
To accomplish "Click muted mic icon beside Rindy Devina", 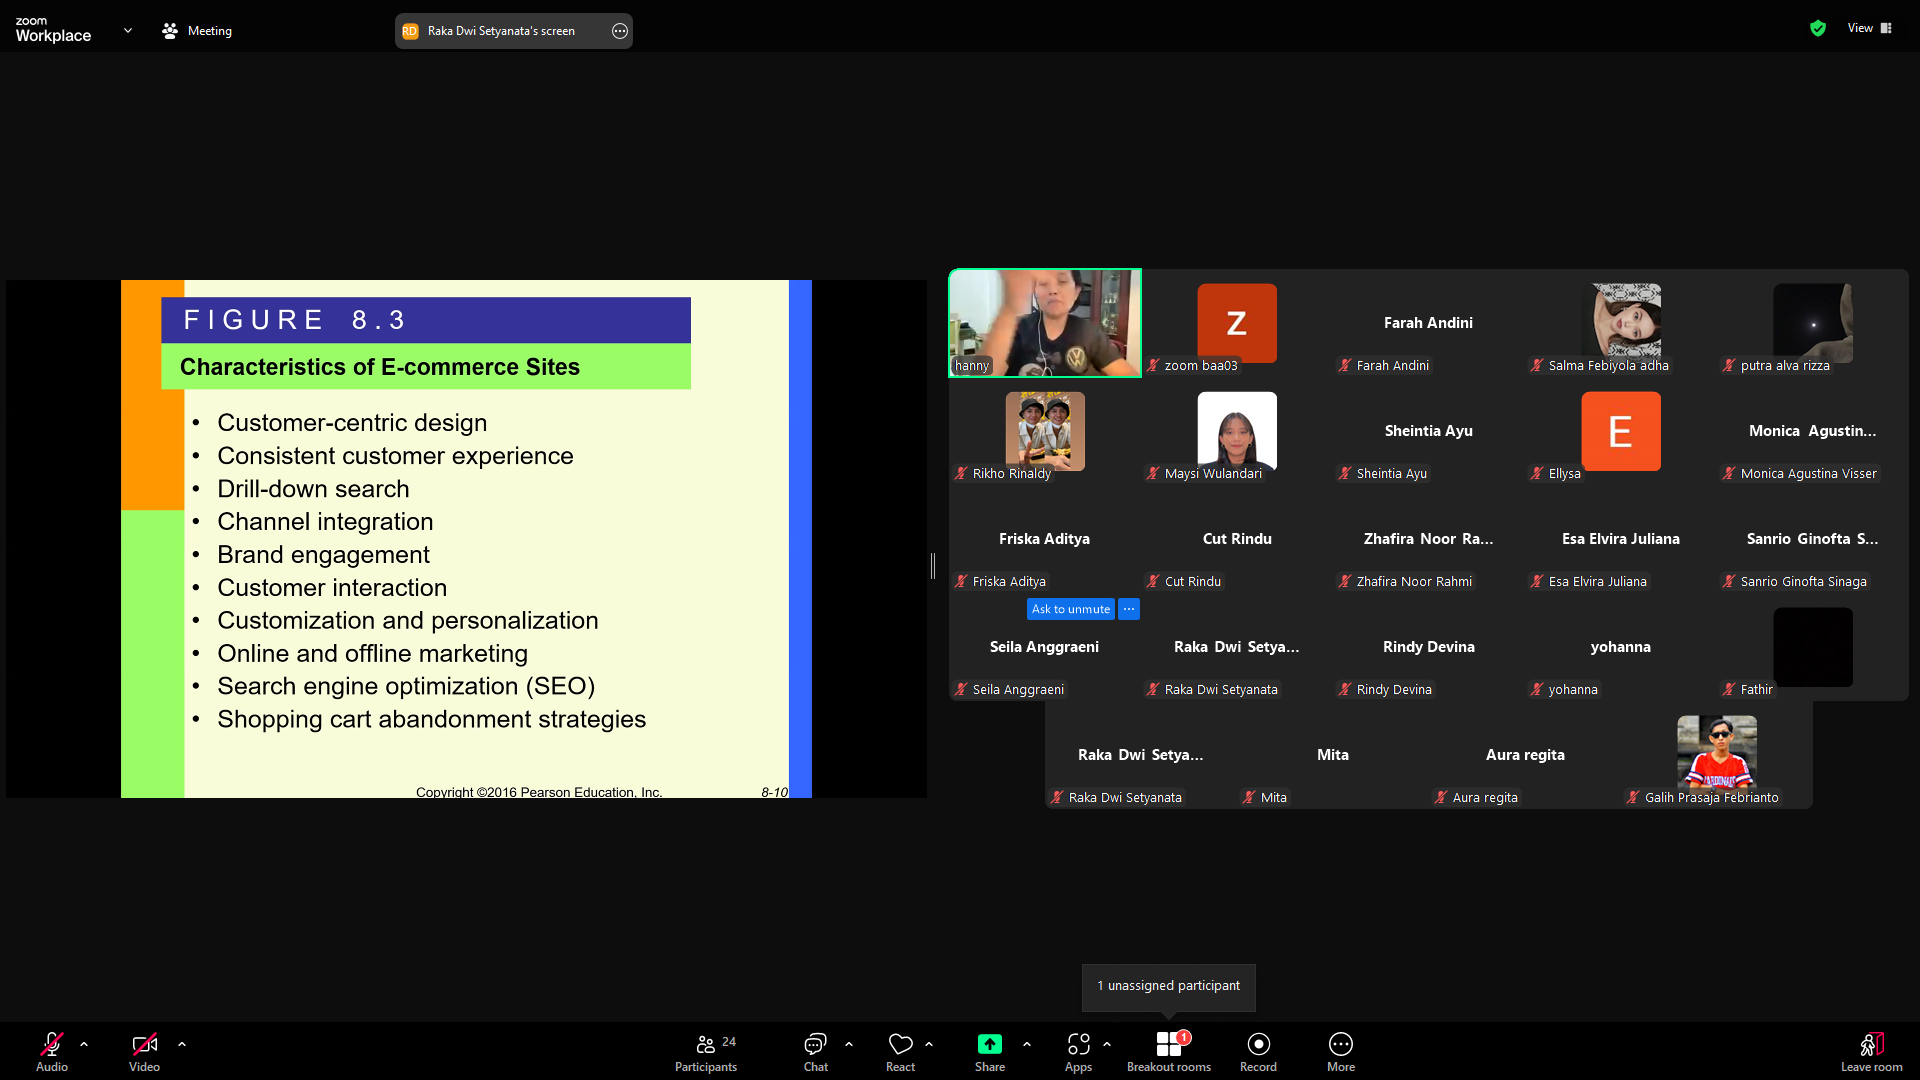I will [1345, 690].
